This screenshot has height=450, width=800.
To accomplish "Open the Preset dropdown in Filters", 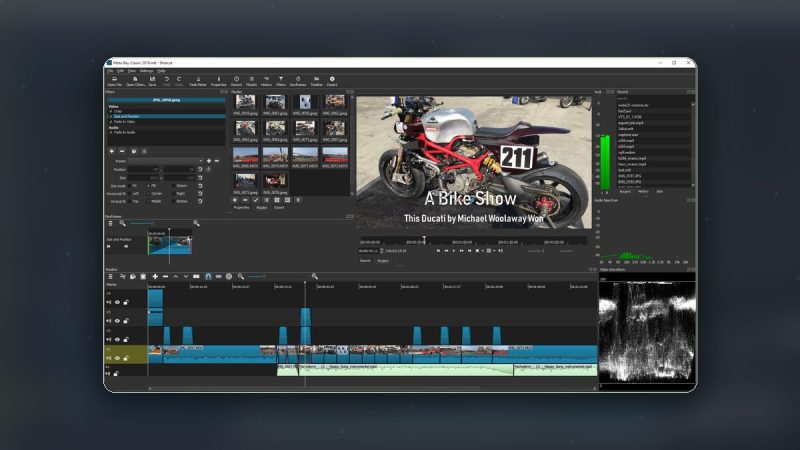I will tap(165, 161).
